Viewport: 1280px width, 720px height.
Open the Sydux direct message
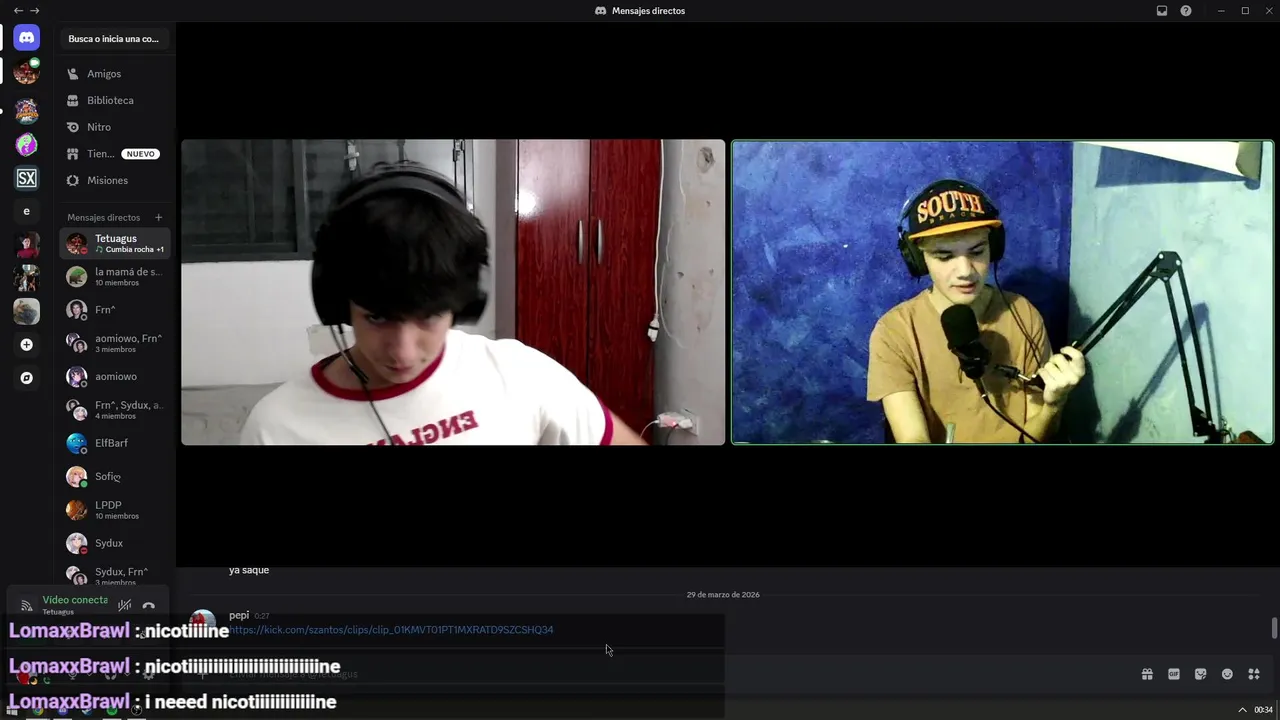point(115,543)
